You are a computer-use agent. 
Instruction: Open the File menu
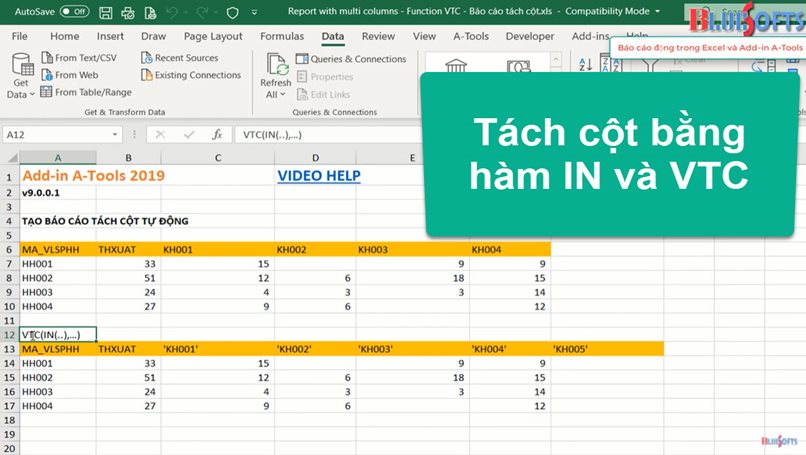tap(20, 36)
